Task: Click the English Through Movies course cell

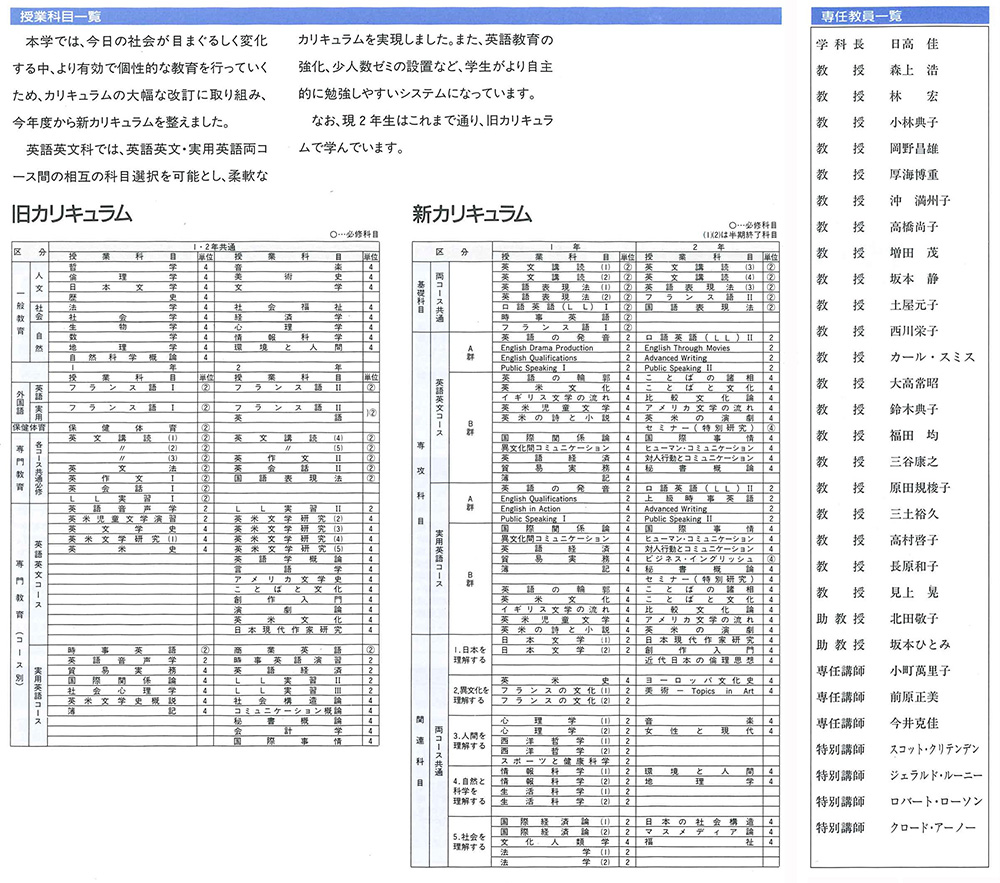Action: click(687, 348)
